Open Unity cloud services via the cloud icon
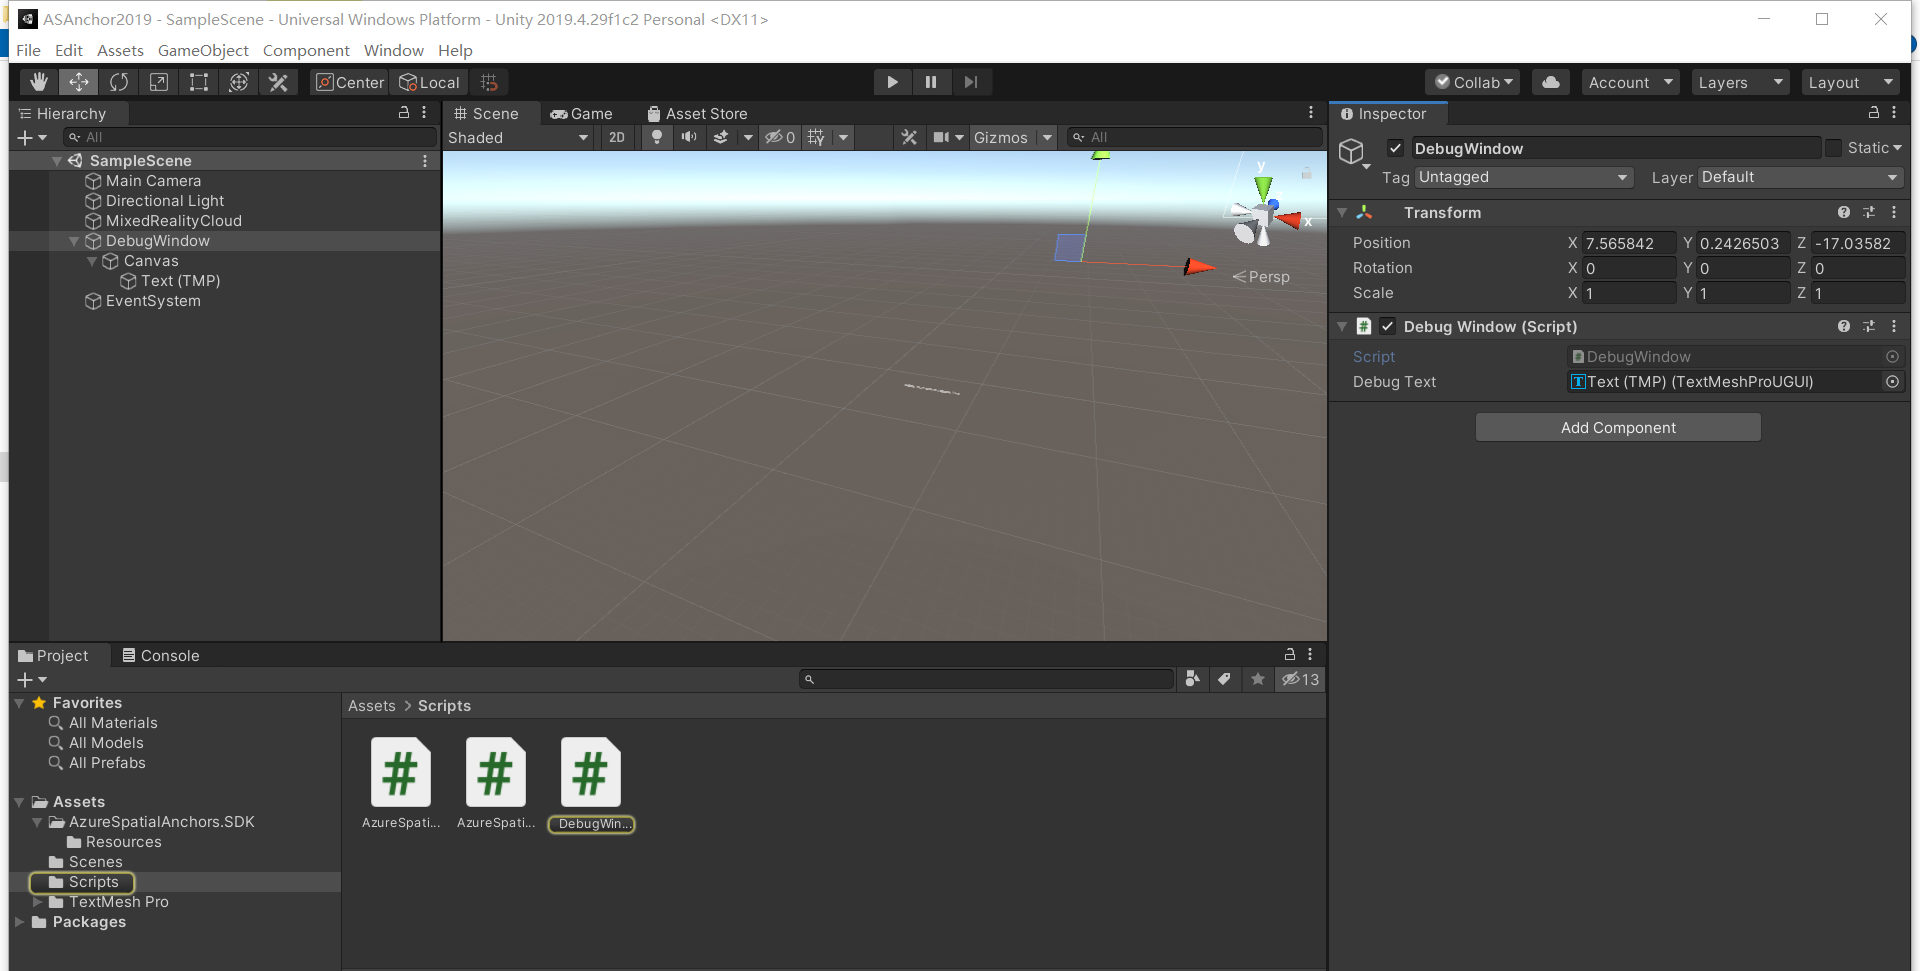The height and width of the screenshot is (971, 1920). tap(1550, 82)
